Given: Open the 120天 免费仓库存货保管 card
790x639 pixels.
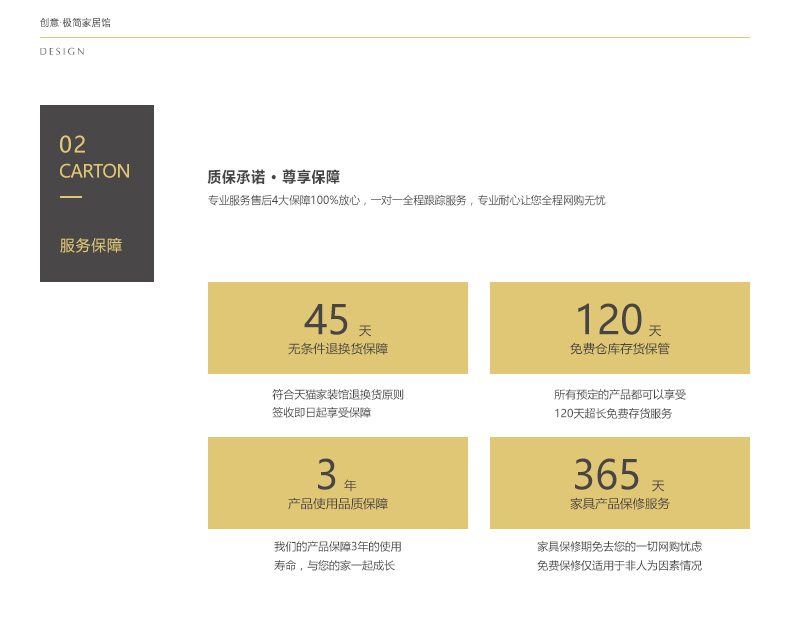Looking at the screenshot, I should [620, 328].
